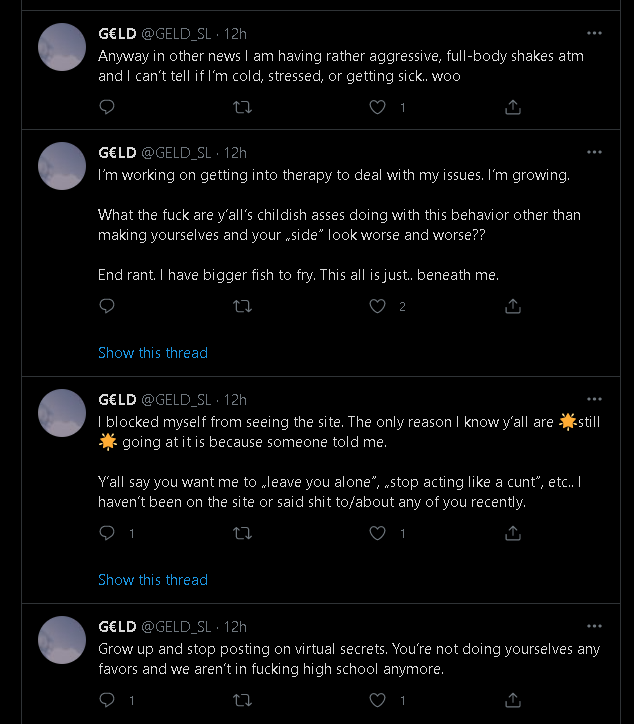This screenshot has width=634, height=724.
Task: Like the therapy tweet with 2 likes
Action: tap(377, 306)
